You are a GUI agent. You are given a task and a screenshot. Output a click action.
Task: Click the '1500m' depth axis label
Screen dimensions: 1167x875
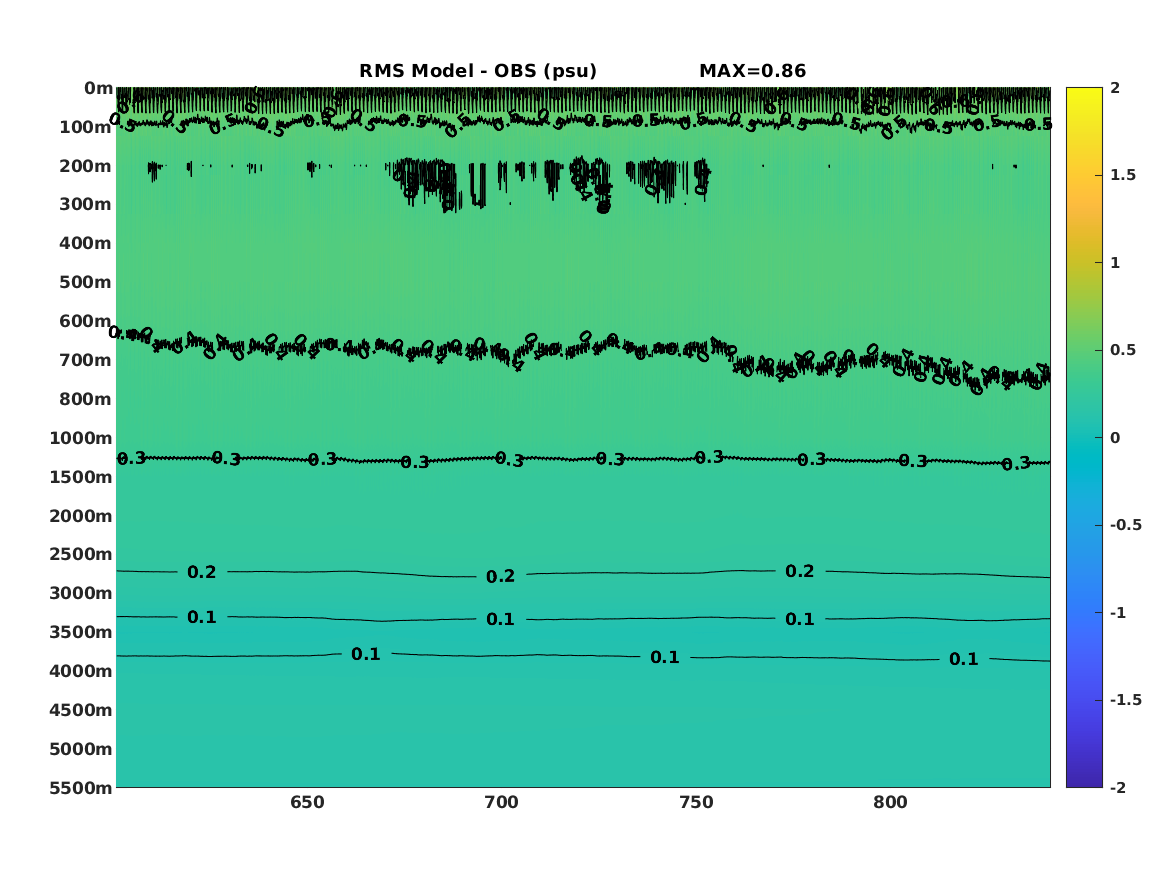(x=81, y=477)
